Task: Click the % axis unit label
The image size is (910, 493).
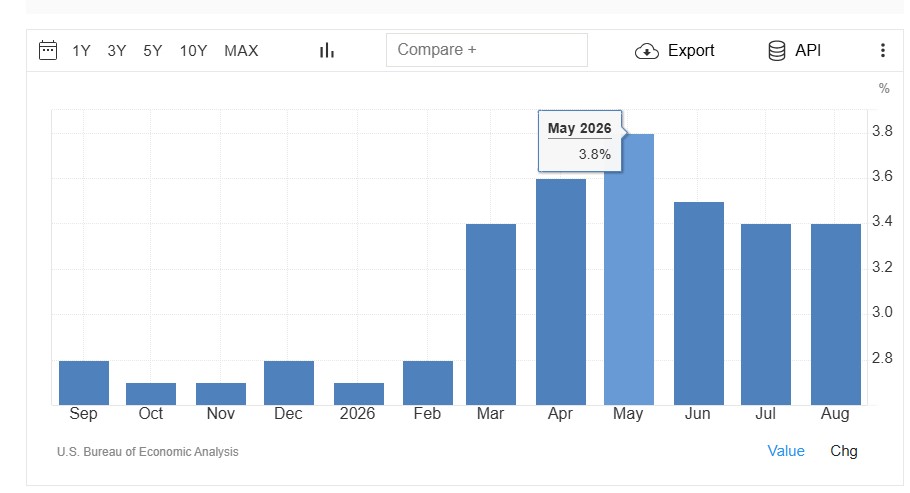Action: [884, 89]
